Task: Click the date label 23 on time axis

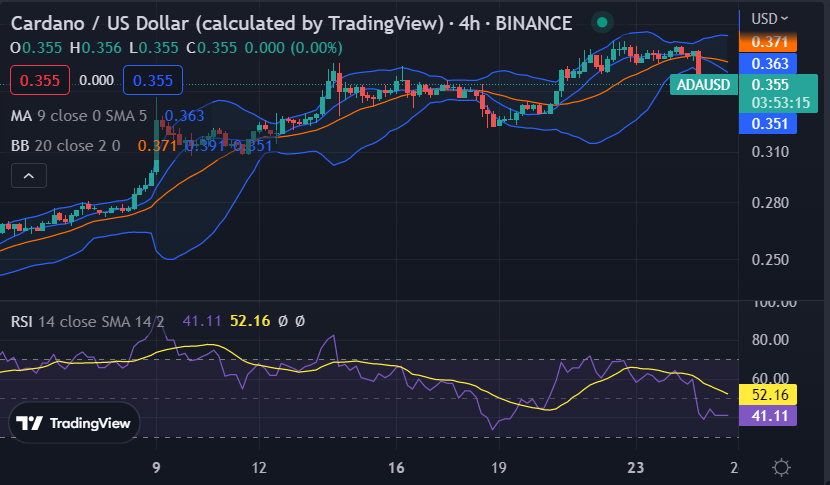Action: (636, 468)
